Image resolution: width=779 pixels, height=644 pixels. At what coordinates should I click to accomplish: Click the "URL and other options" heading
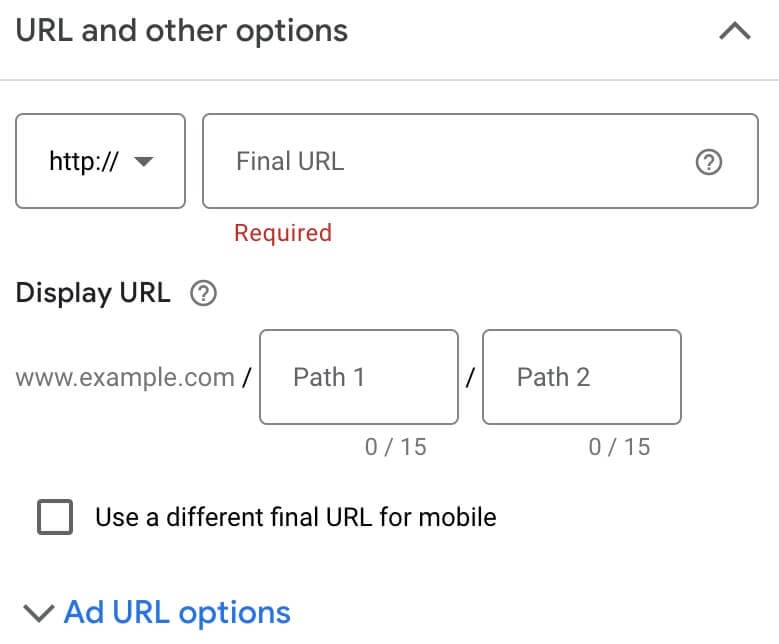click(182, 31)
